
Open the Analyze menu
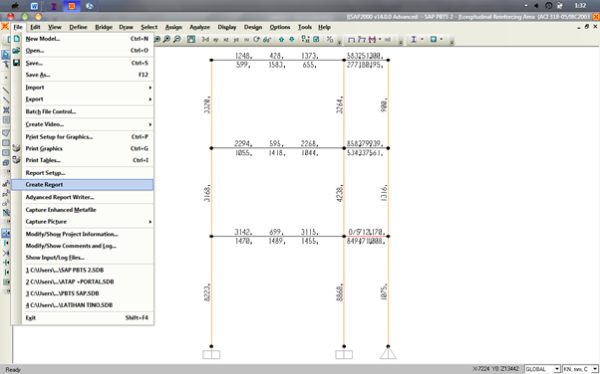coord(199,27)
